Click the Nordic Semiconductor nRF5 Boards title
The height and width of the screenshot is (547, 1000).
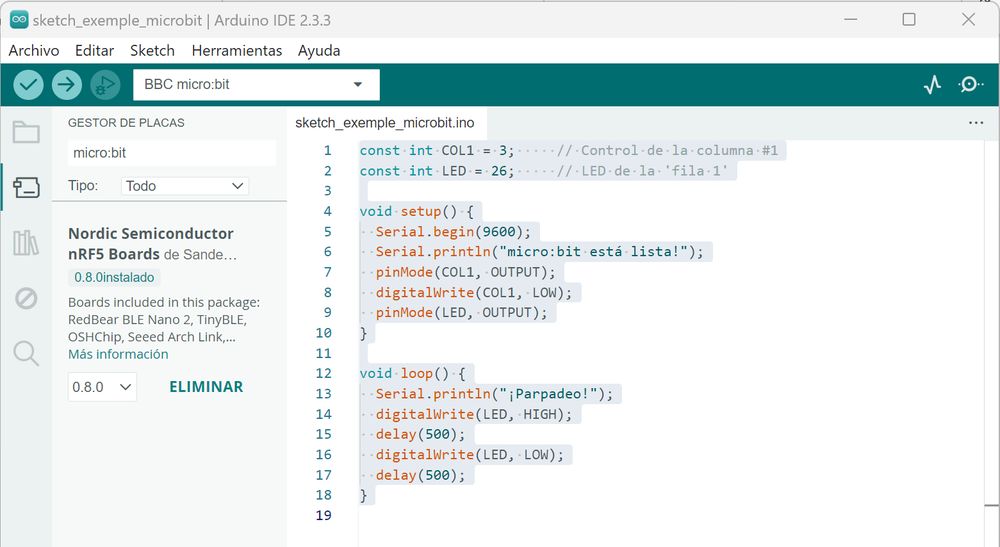tap(152, 244)
